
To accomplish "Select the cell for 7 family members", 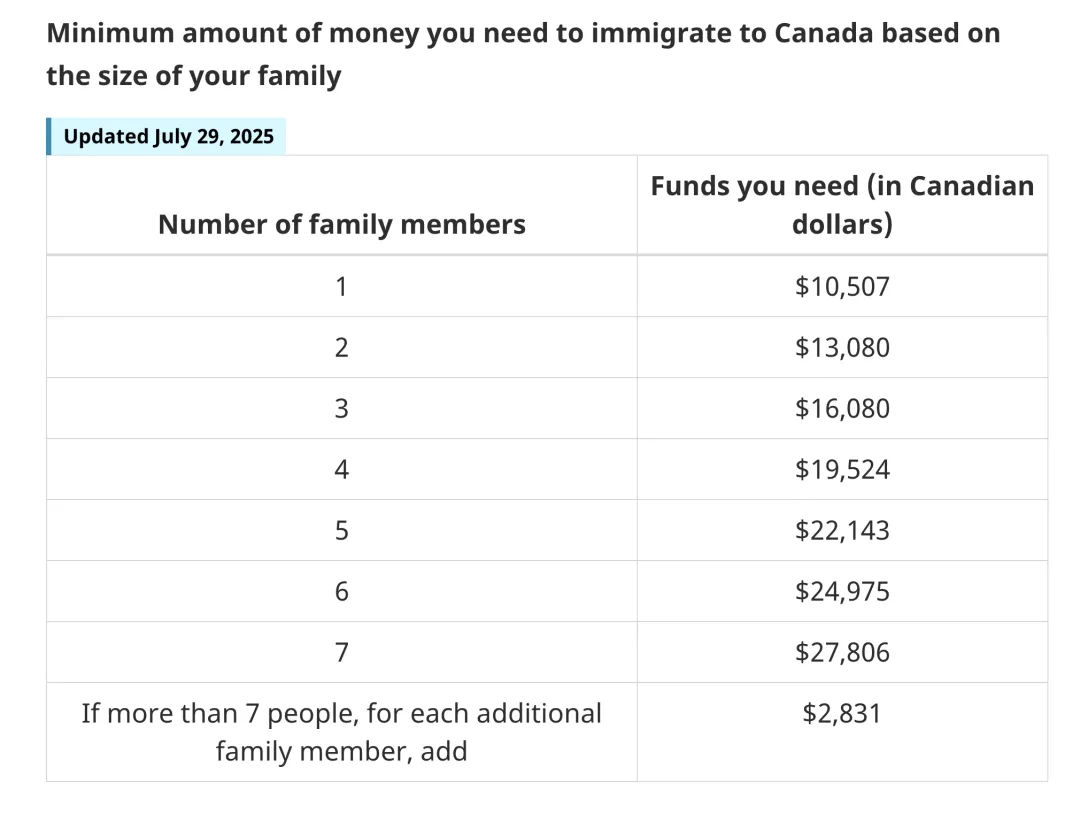I will click(341, 653).
